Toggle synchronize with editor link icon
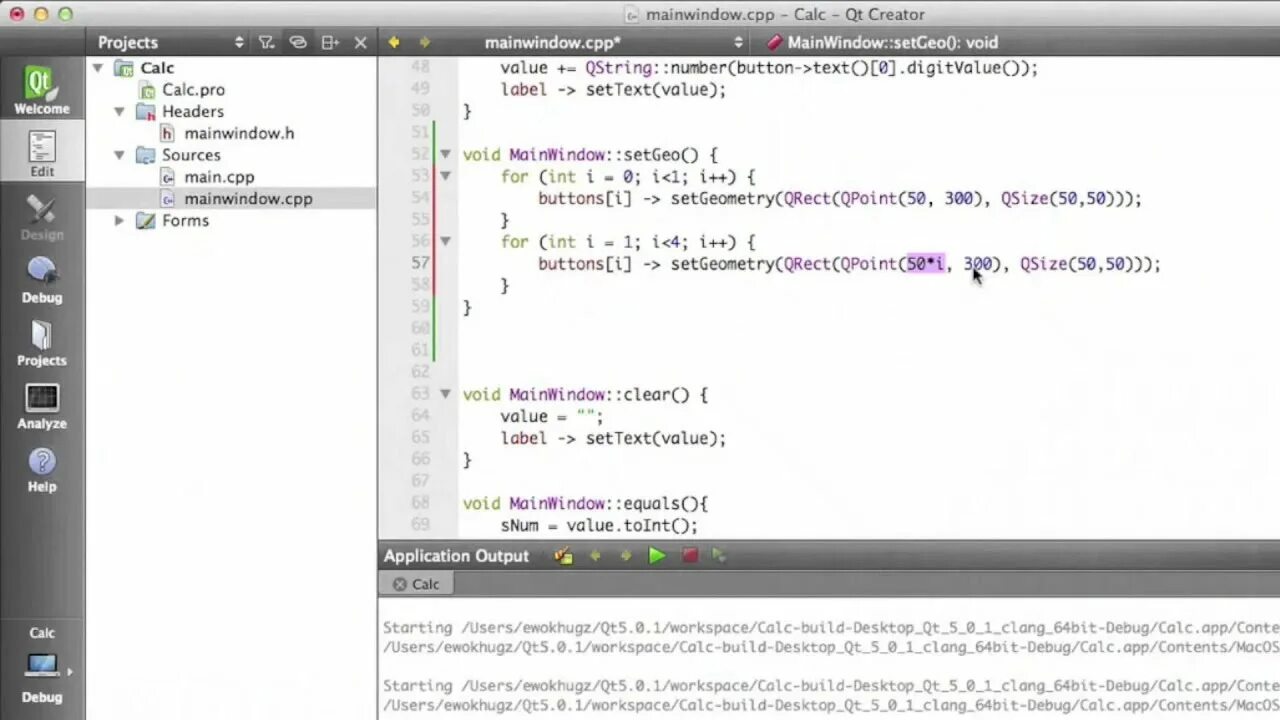 coord(298,42)
